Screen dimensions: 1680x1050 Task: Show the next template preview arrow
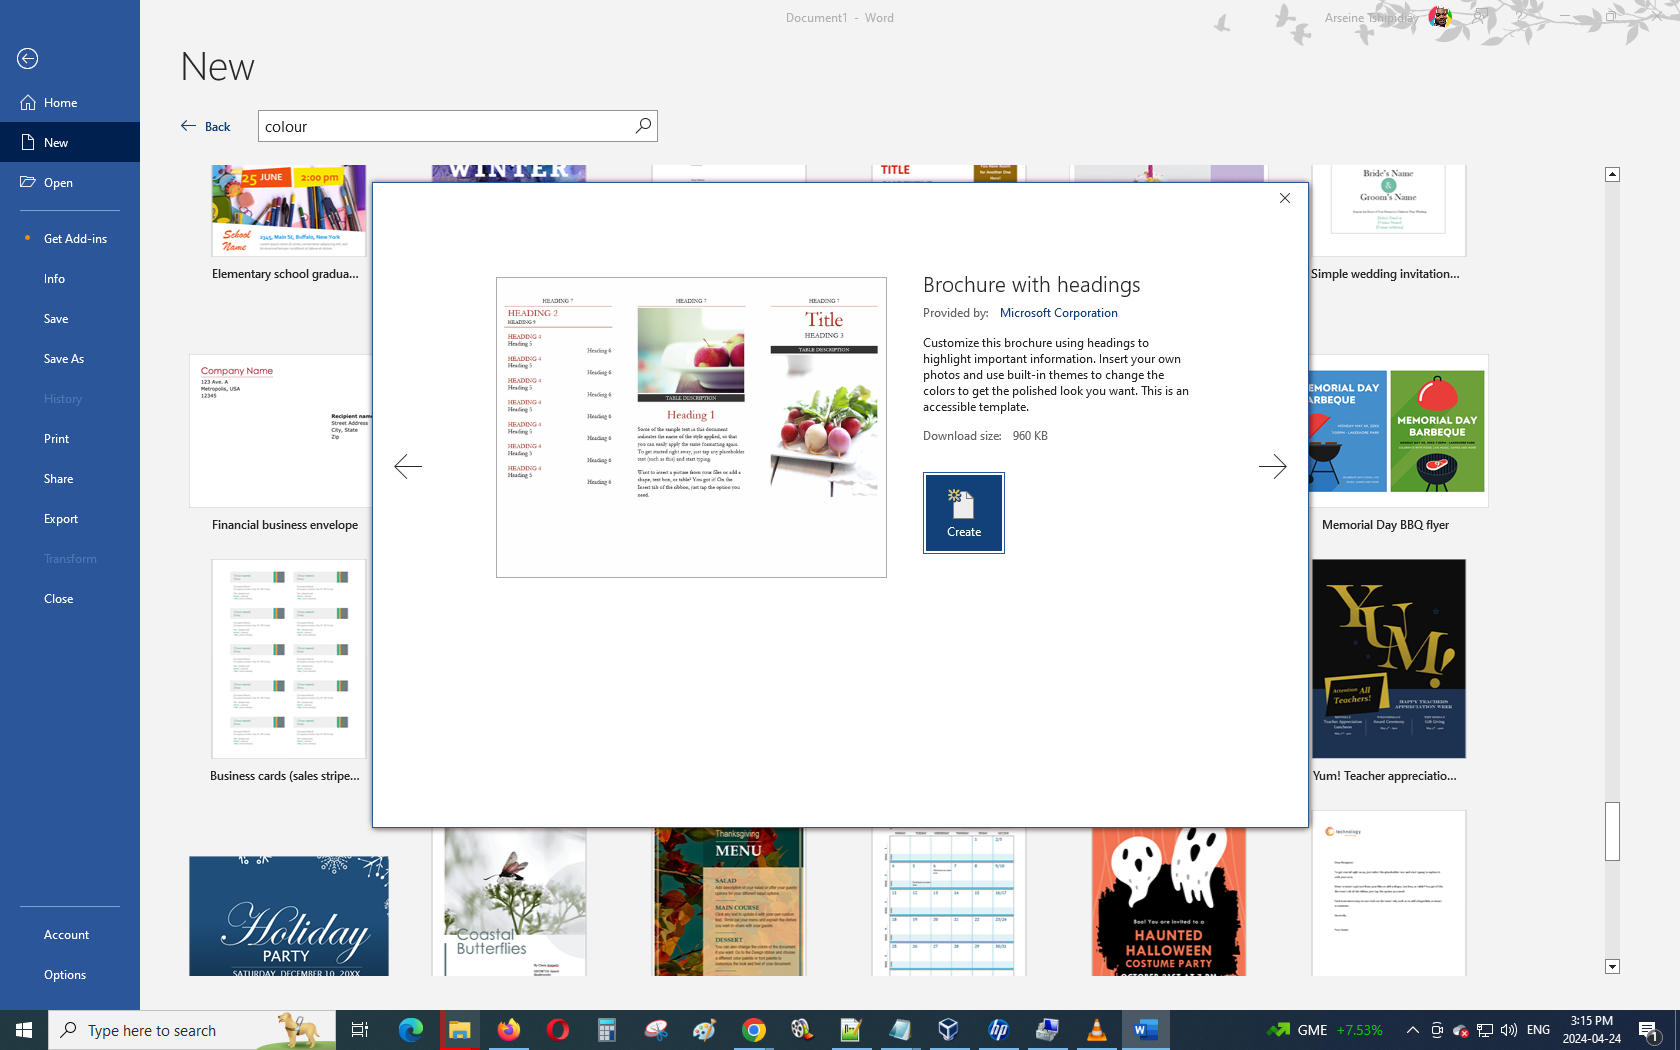tap(1272, 467)
